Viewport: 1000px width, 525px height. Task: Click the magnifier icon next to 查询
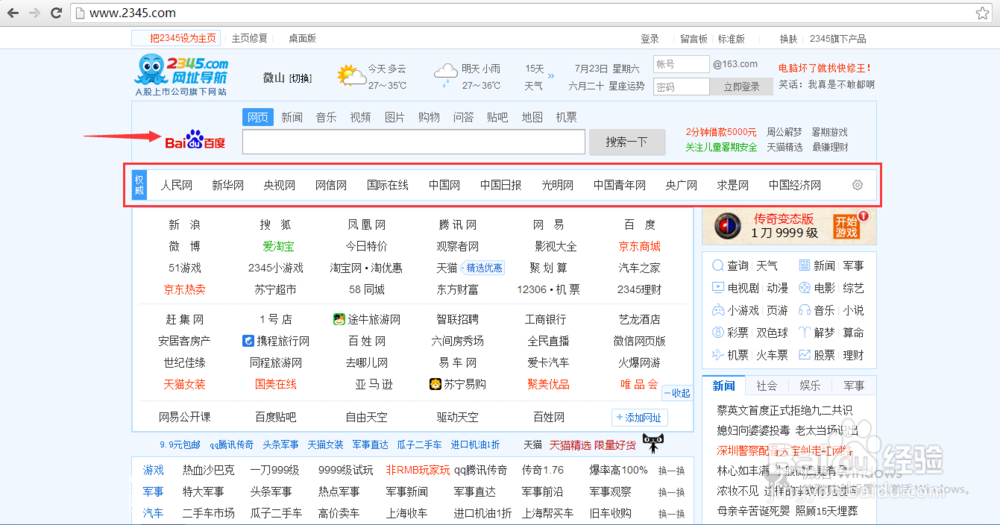click(717, 265)
